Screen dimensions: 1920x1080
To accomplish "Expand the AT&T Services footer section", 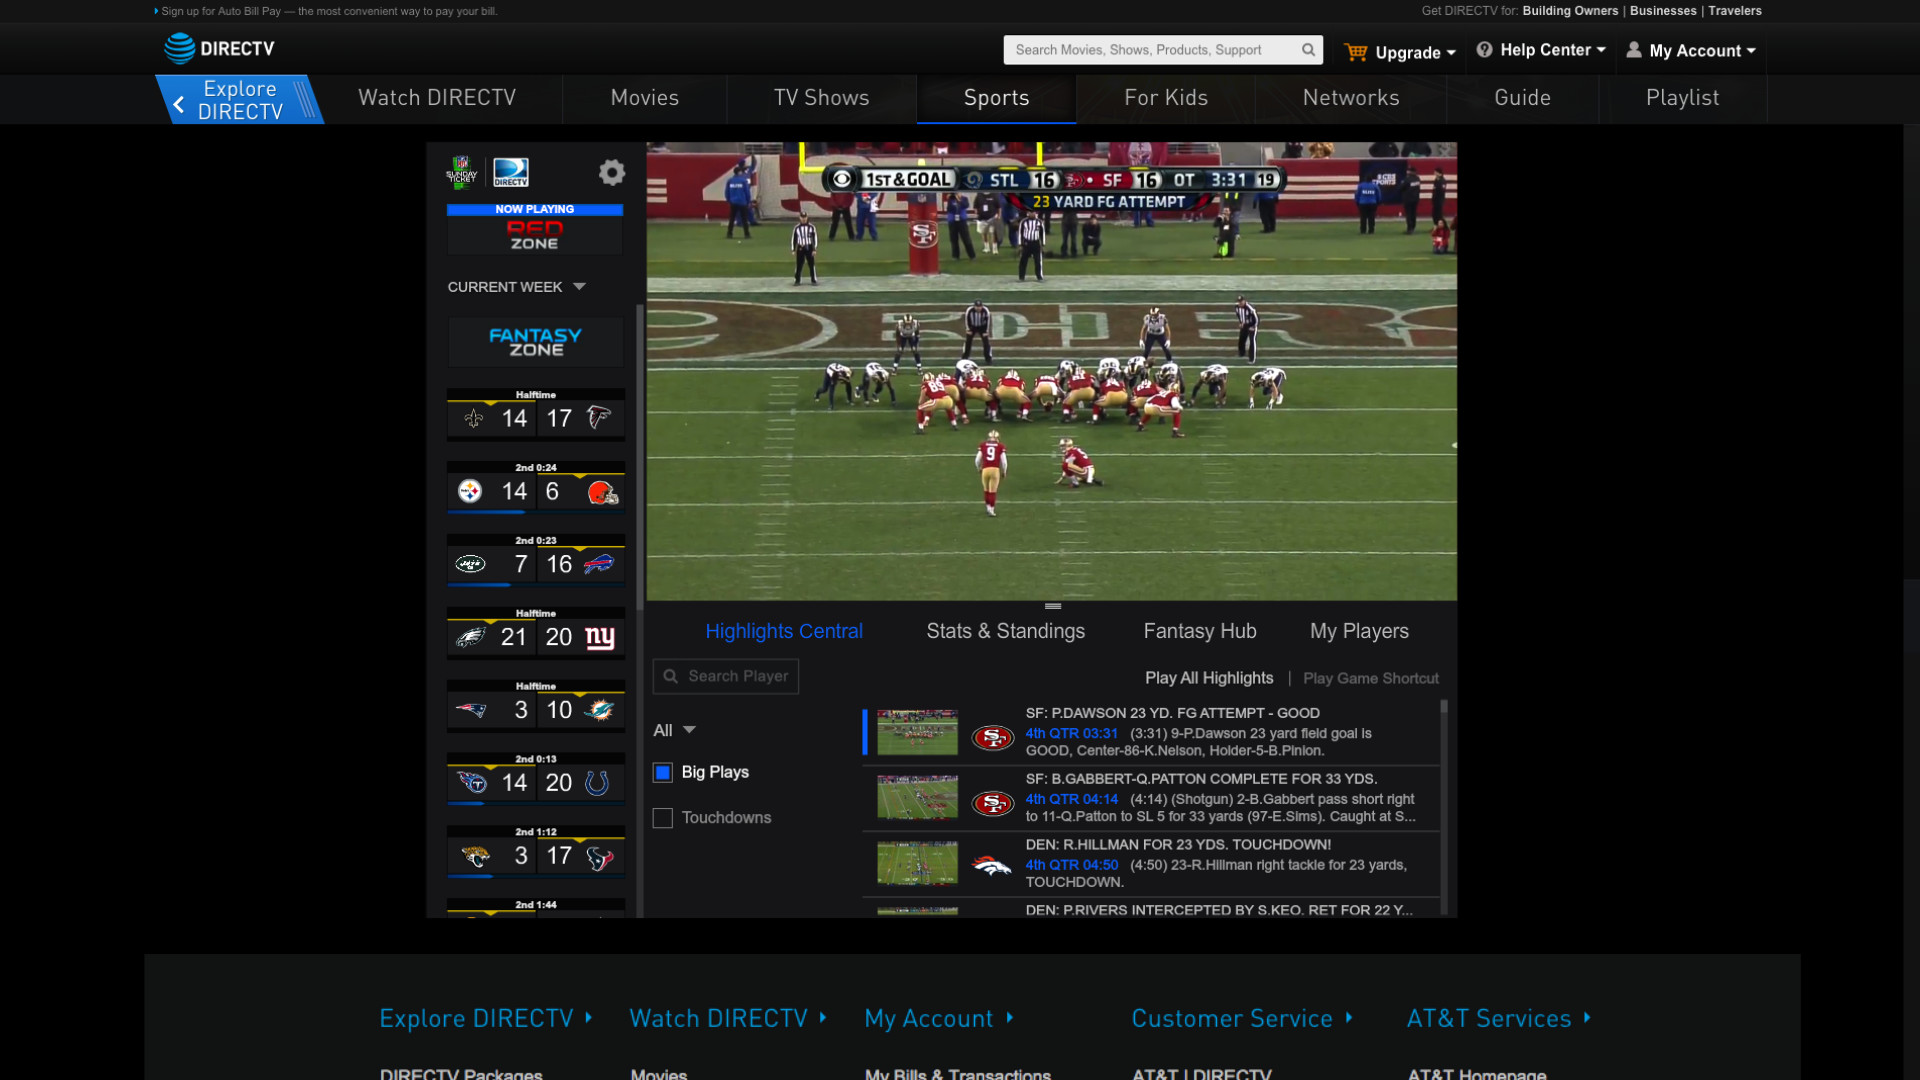I will click(1498, 1018).
